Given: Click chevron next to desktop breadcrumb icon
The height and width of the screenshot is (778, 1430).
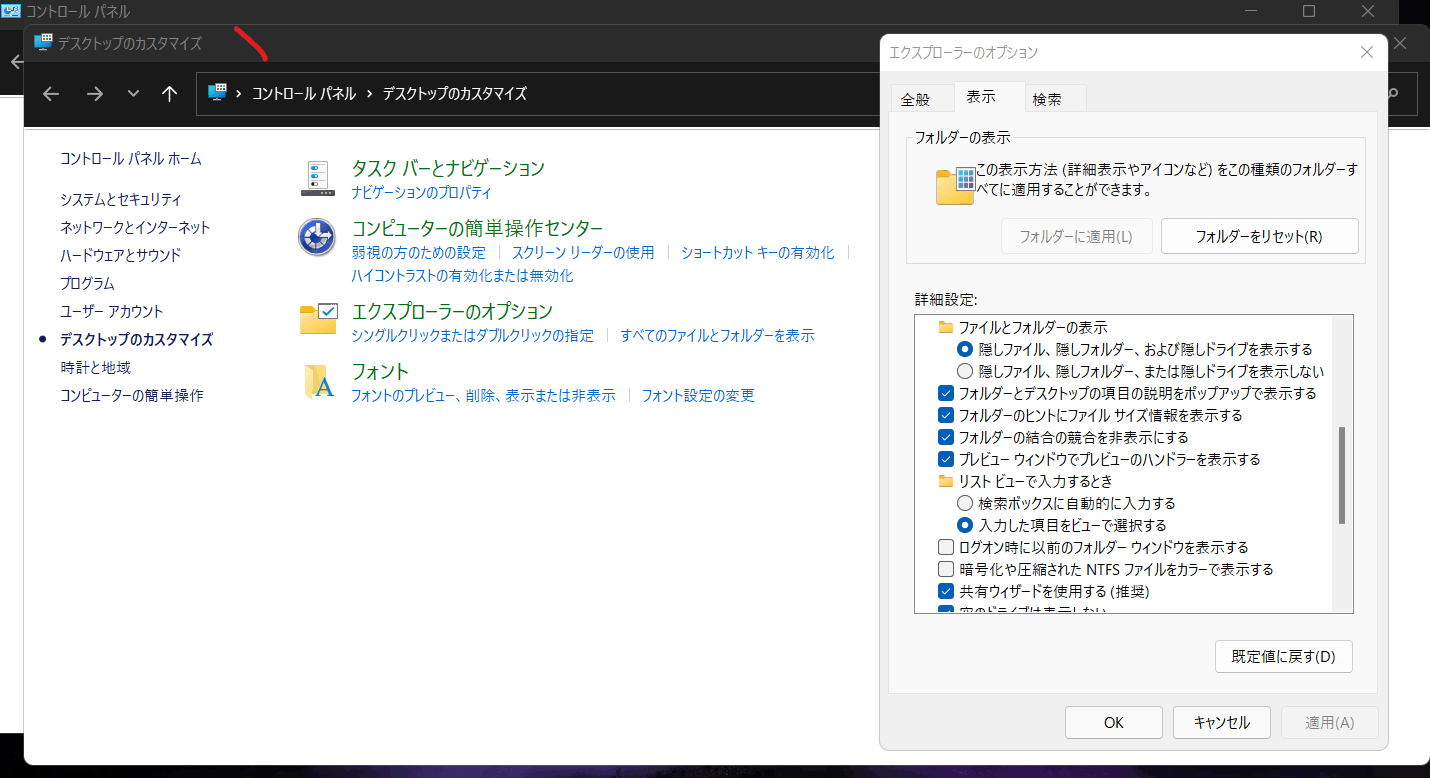Looking at the screenshot, I should [x=240, y=93].
